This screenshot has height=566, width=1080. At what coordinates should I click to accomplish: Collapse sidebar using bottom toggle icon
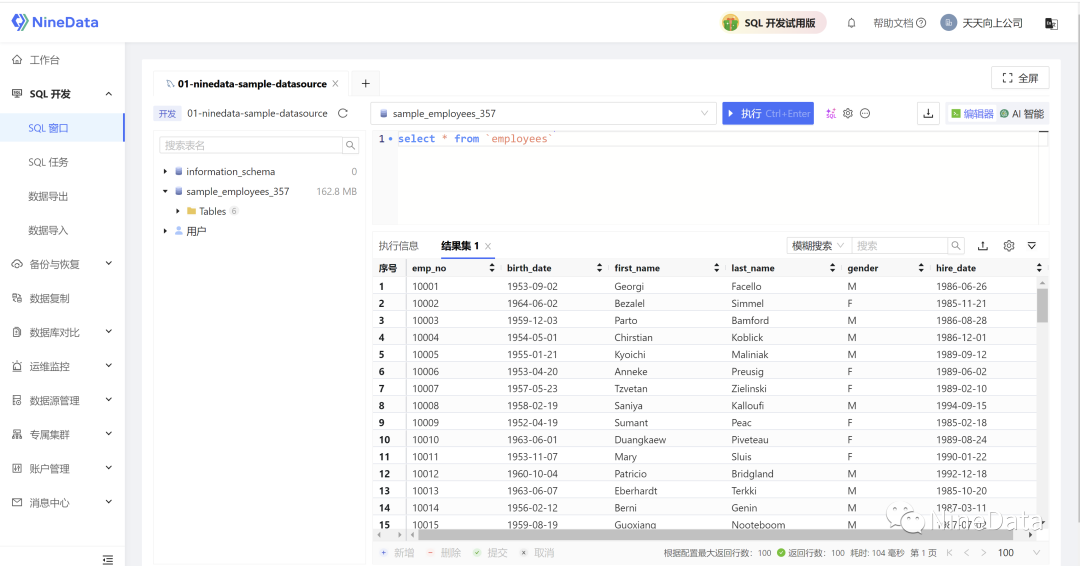107,559
